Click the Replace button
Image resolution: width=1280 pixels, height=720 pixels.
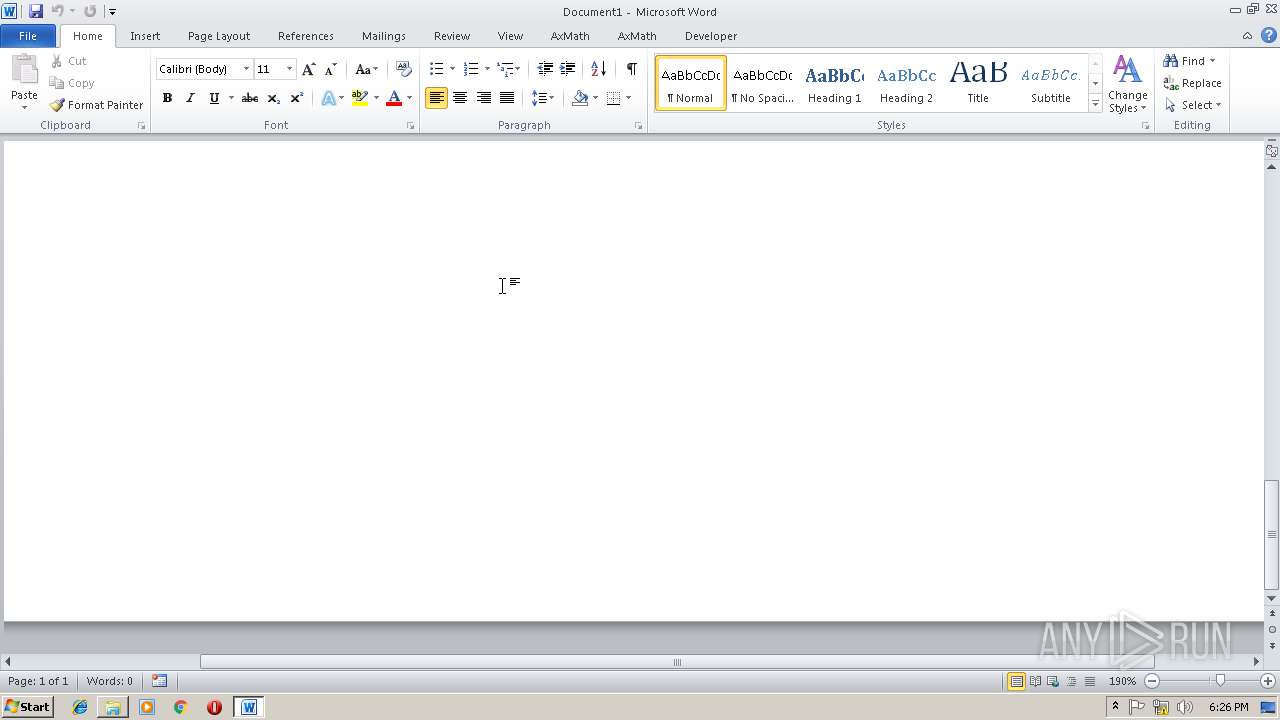click(x=1192, y=83)
